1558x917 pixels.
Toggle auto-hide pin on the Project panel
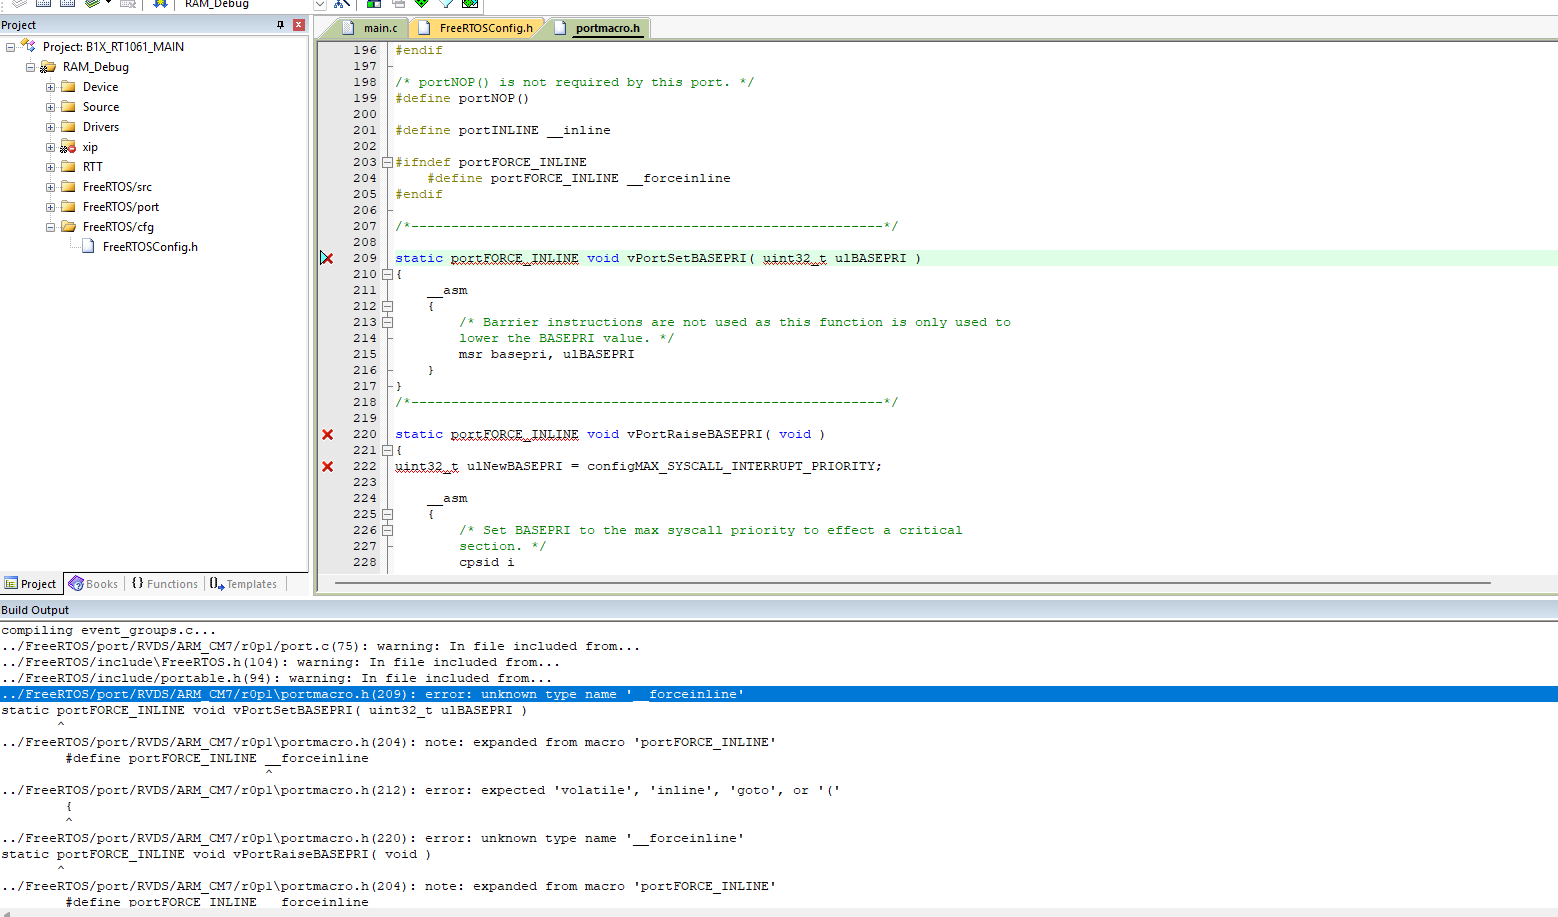[282, 24]
